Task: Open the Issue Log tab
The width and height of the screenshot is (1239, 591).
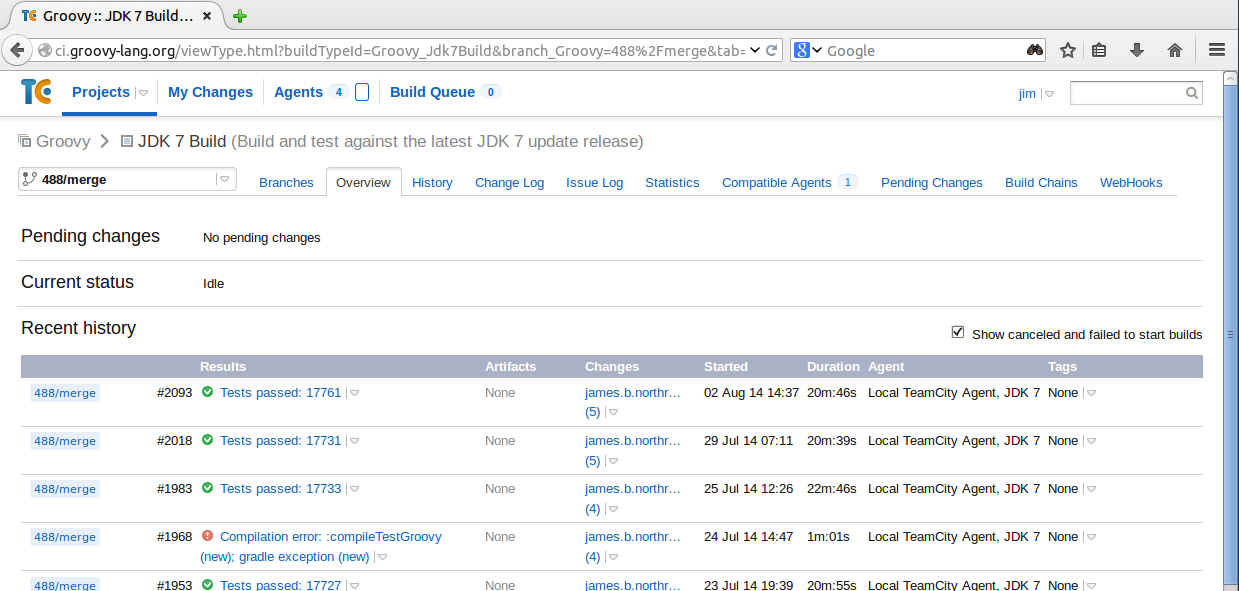Action: coord(594,182)
